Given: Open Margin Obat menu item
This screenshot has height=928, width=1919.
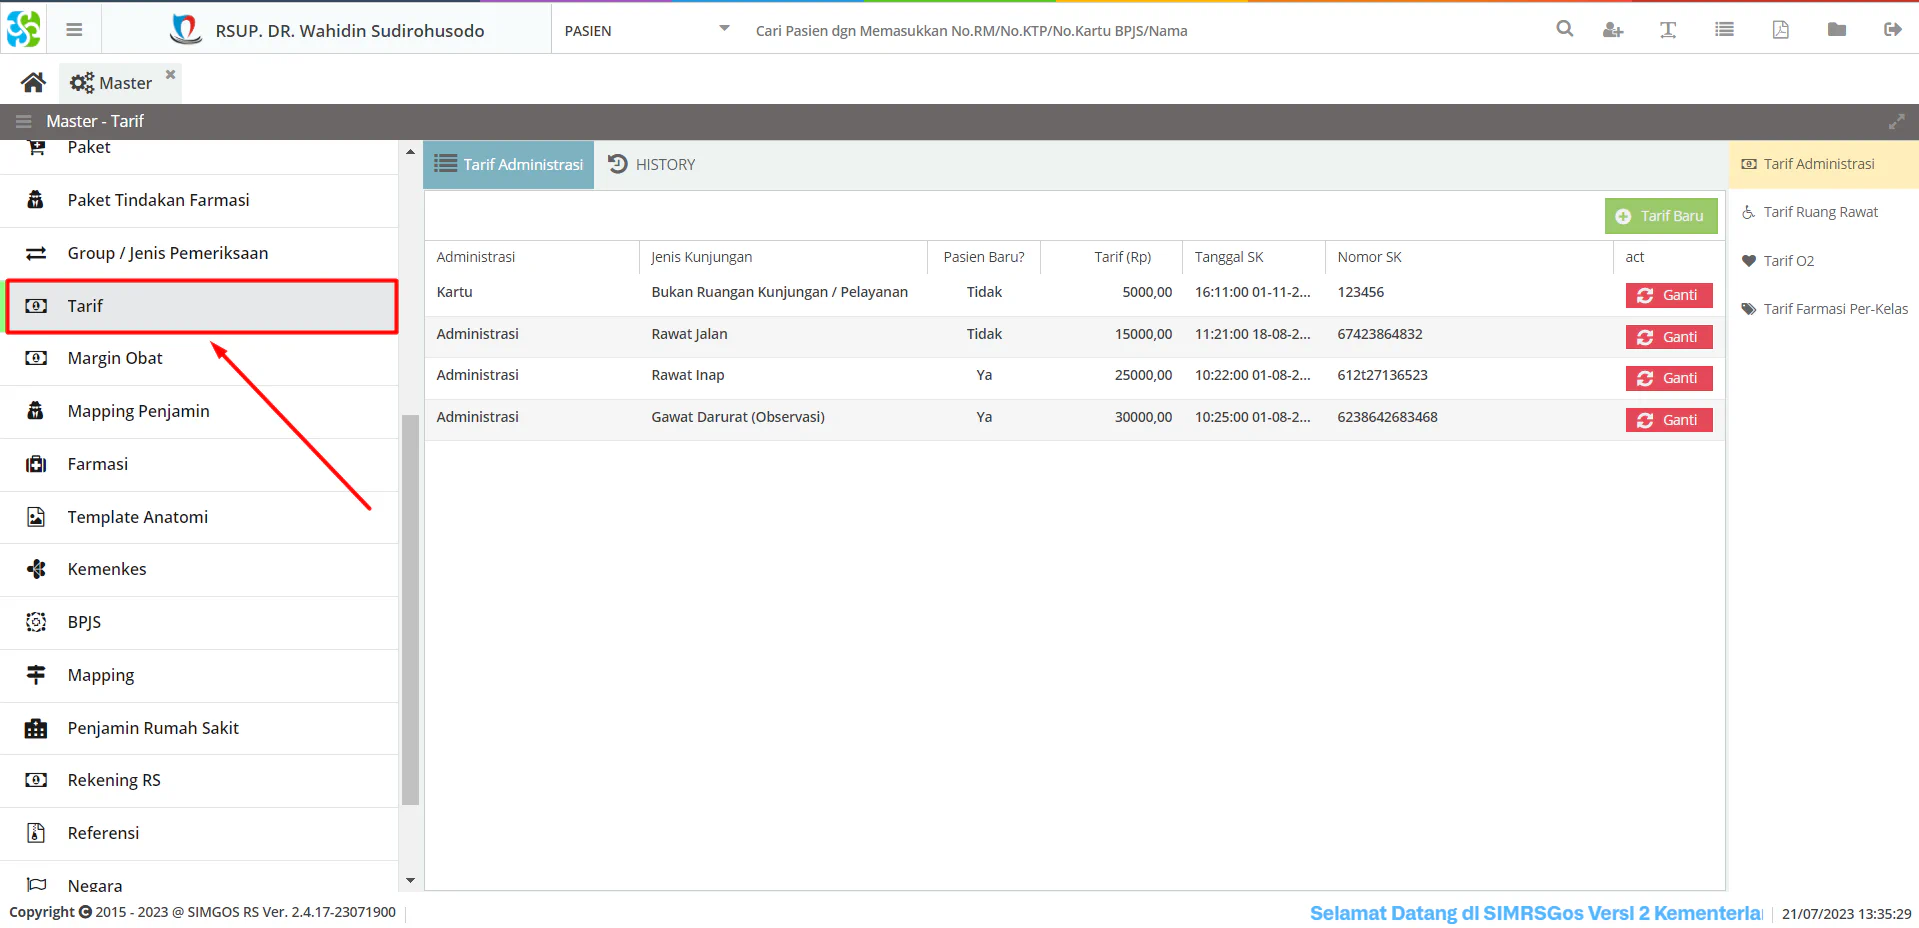Looking at the screenshot, I should 199,358.
